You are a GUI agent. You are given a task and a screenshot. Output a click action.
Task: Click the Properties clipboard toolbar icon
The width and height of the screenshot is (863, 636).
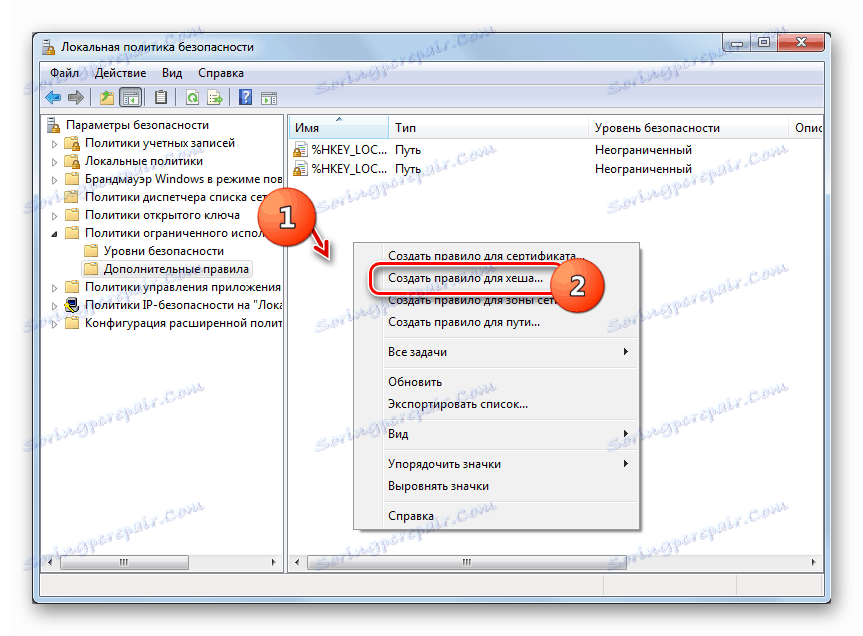tap(161, 98)
